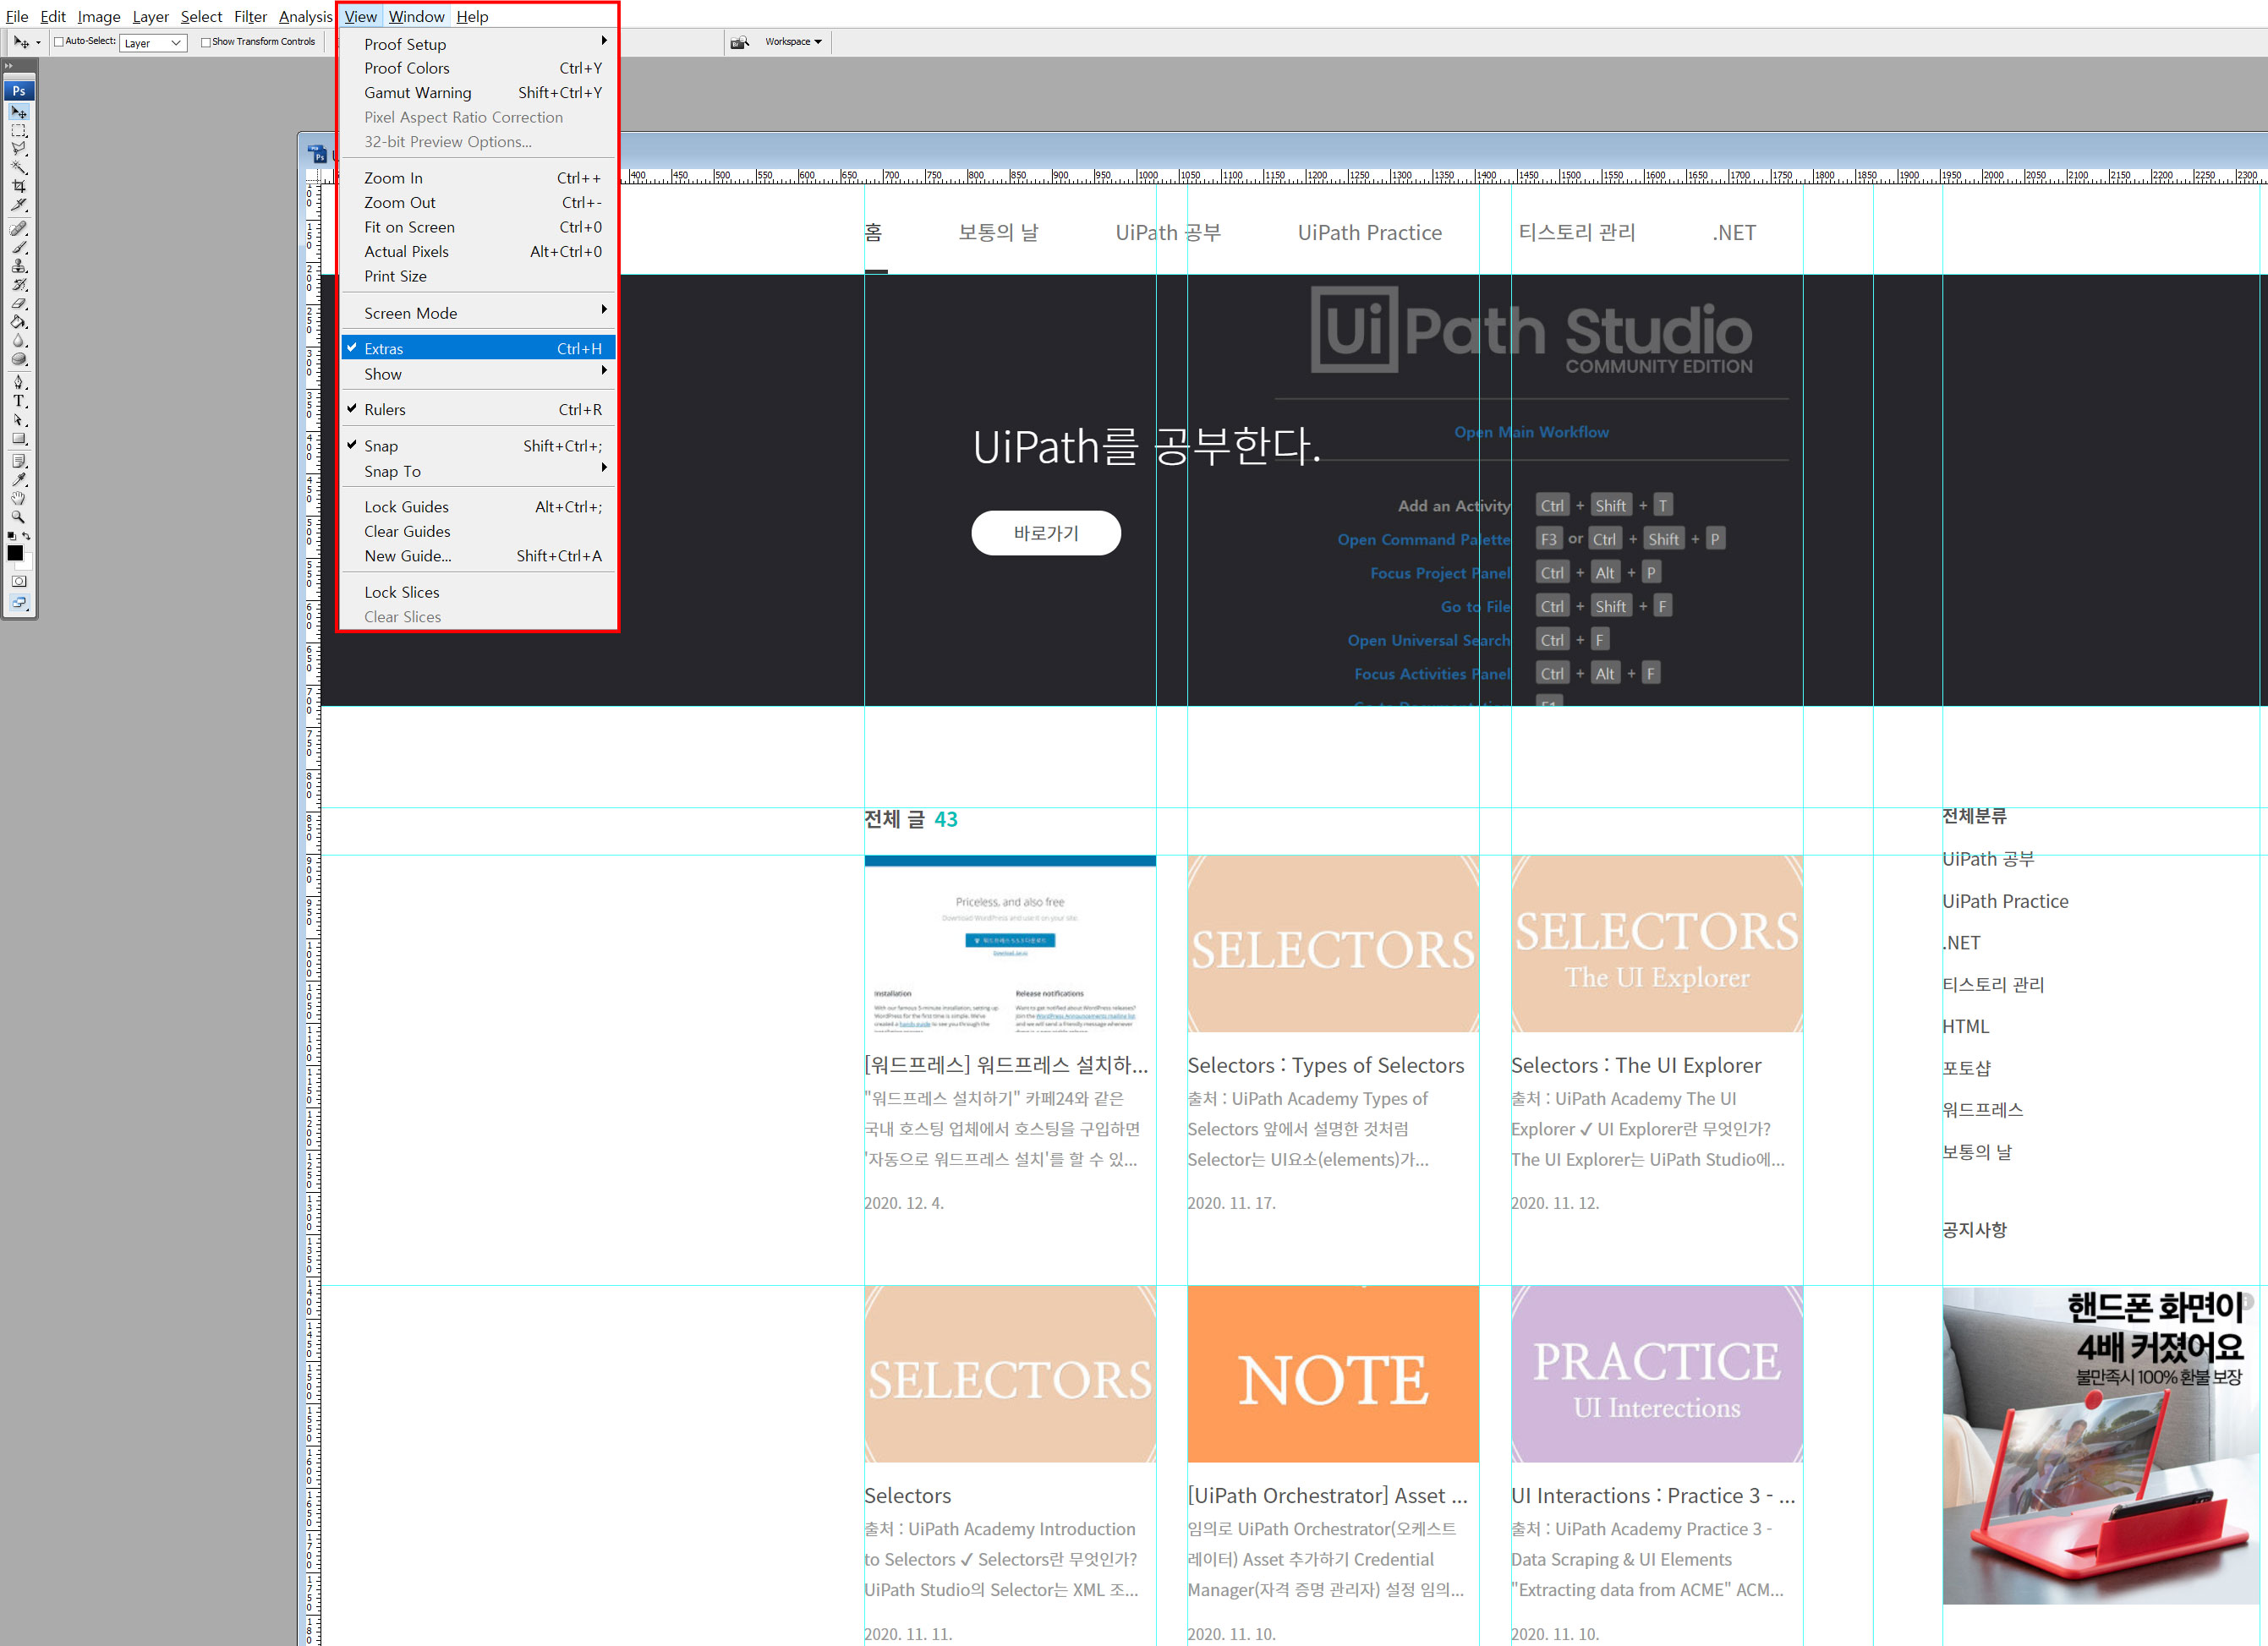This screenshot has height=1646, width=2268.
Task: Select the Hand tool
Action: (x=19, y=498)
